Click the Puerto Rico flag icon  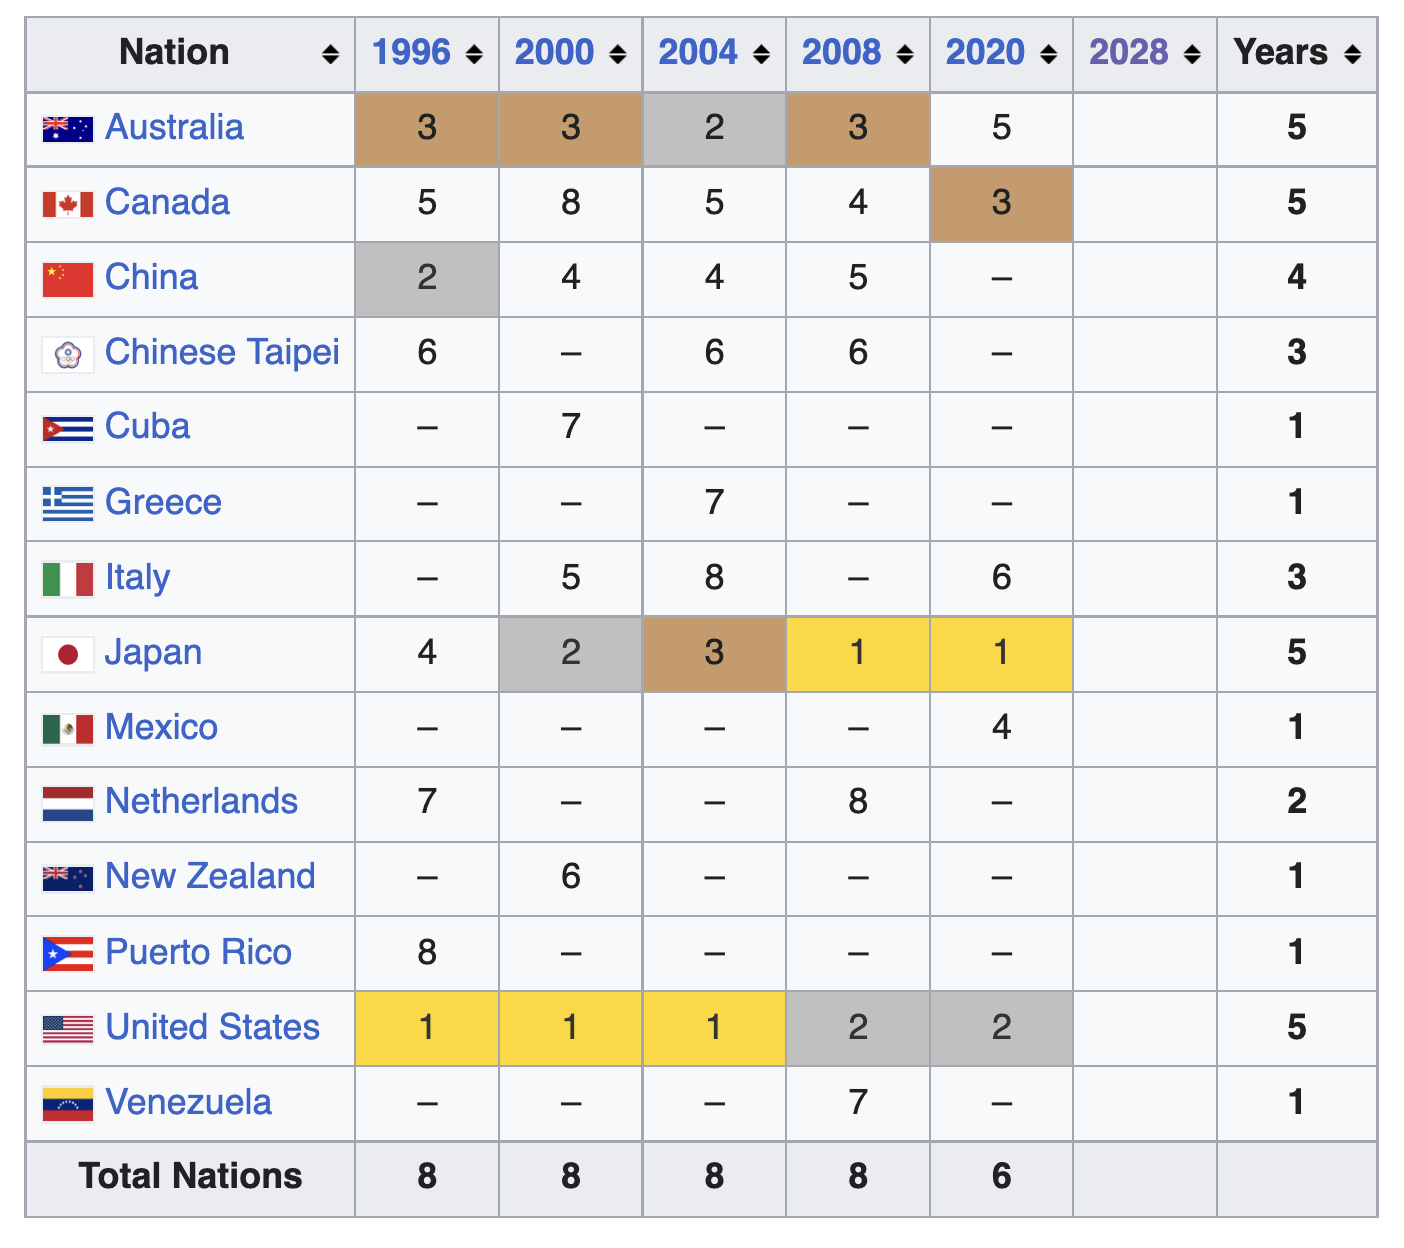coord(68,954)
